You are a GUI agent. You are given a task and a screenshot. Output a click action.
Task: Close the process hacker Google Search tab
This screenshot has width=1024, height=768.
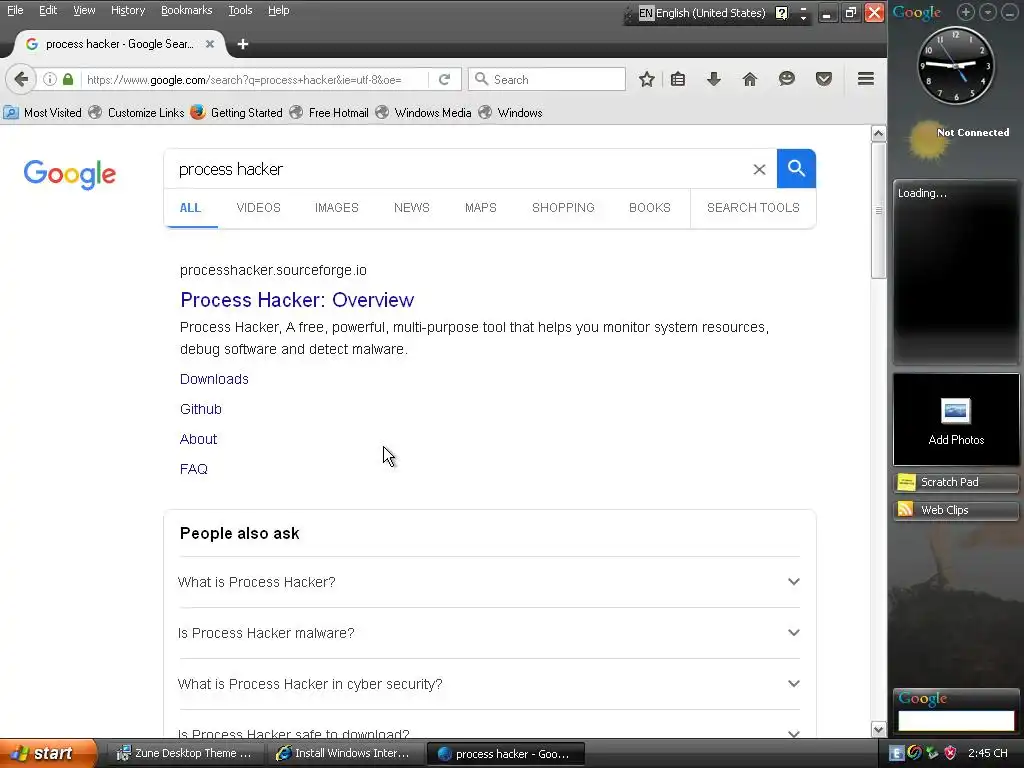pyautogui.click(x=210, y=44)
